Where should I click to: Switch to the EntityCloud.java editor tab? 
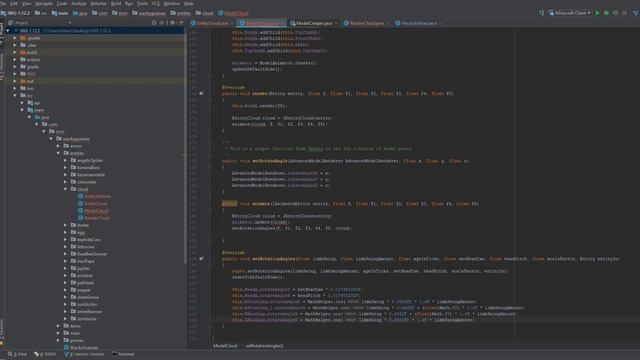212,23
